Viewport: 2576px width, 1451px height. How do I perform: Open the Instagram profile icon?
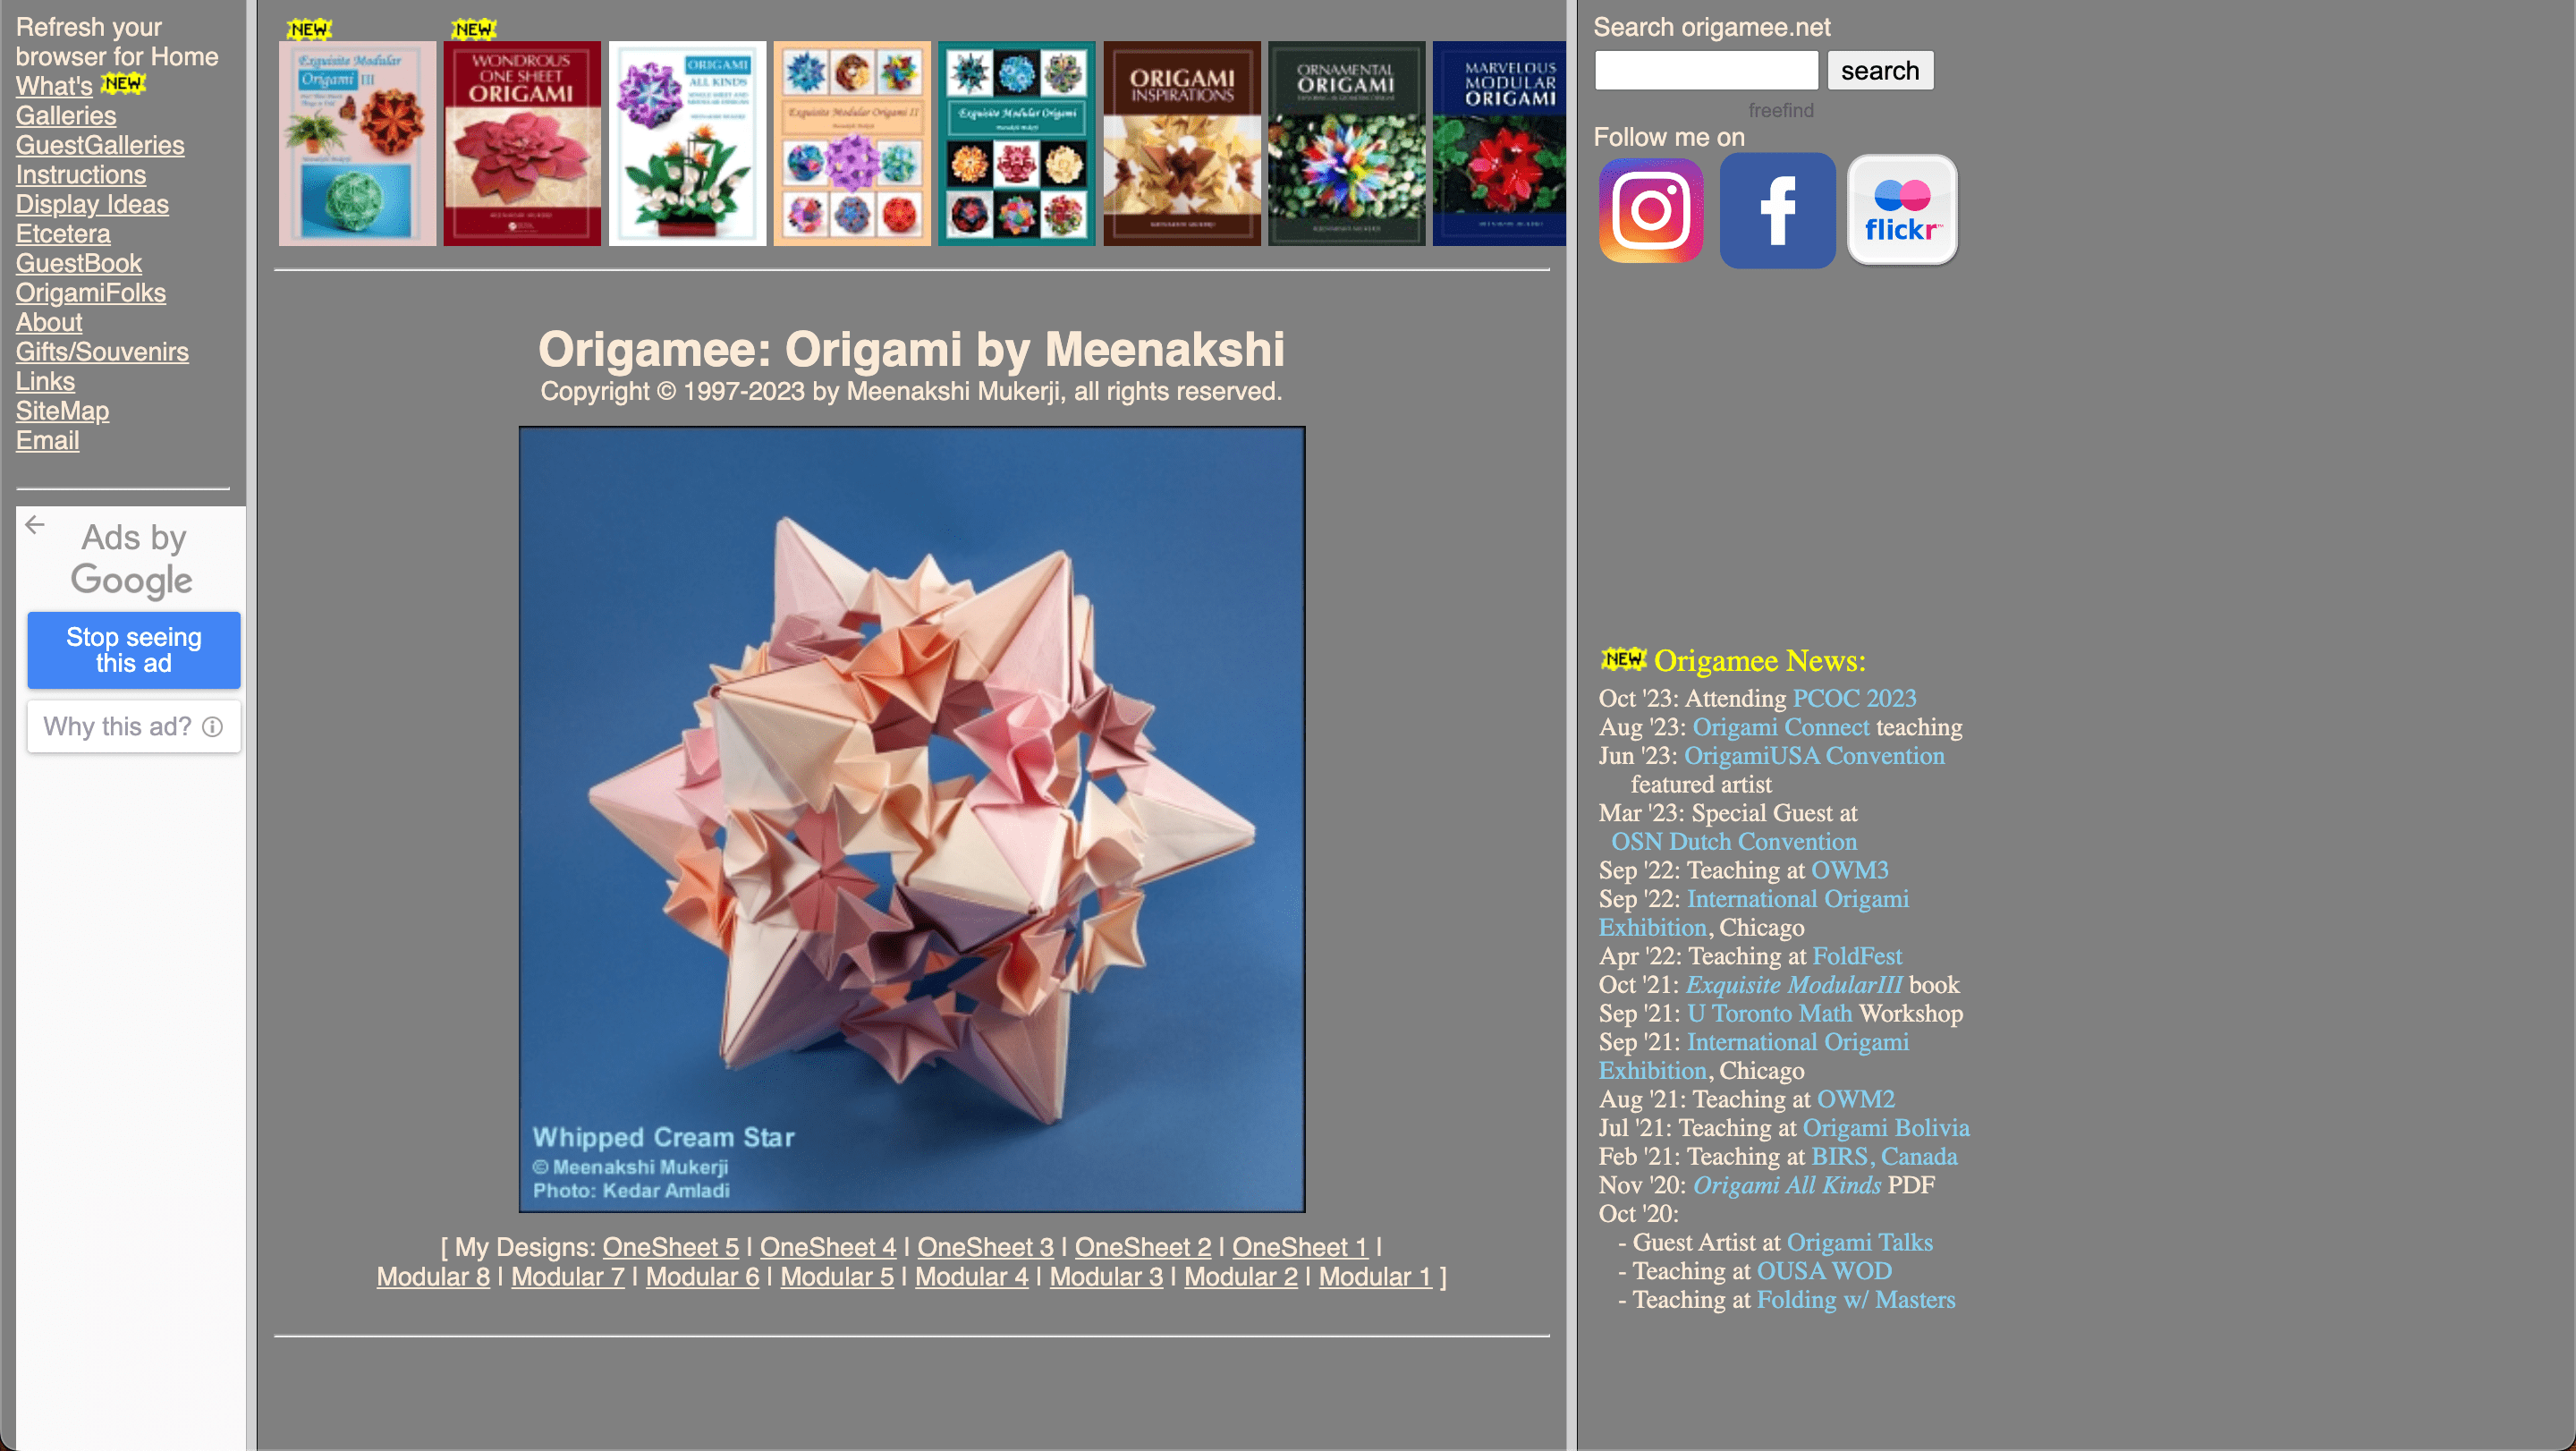tap(1650, 211)
